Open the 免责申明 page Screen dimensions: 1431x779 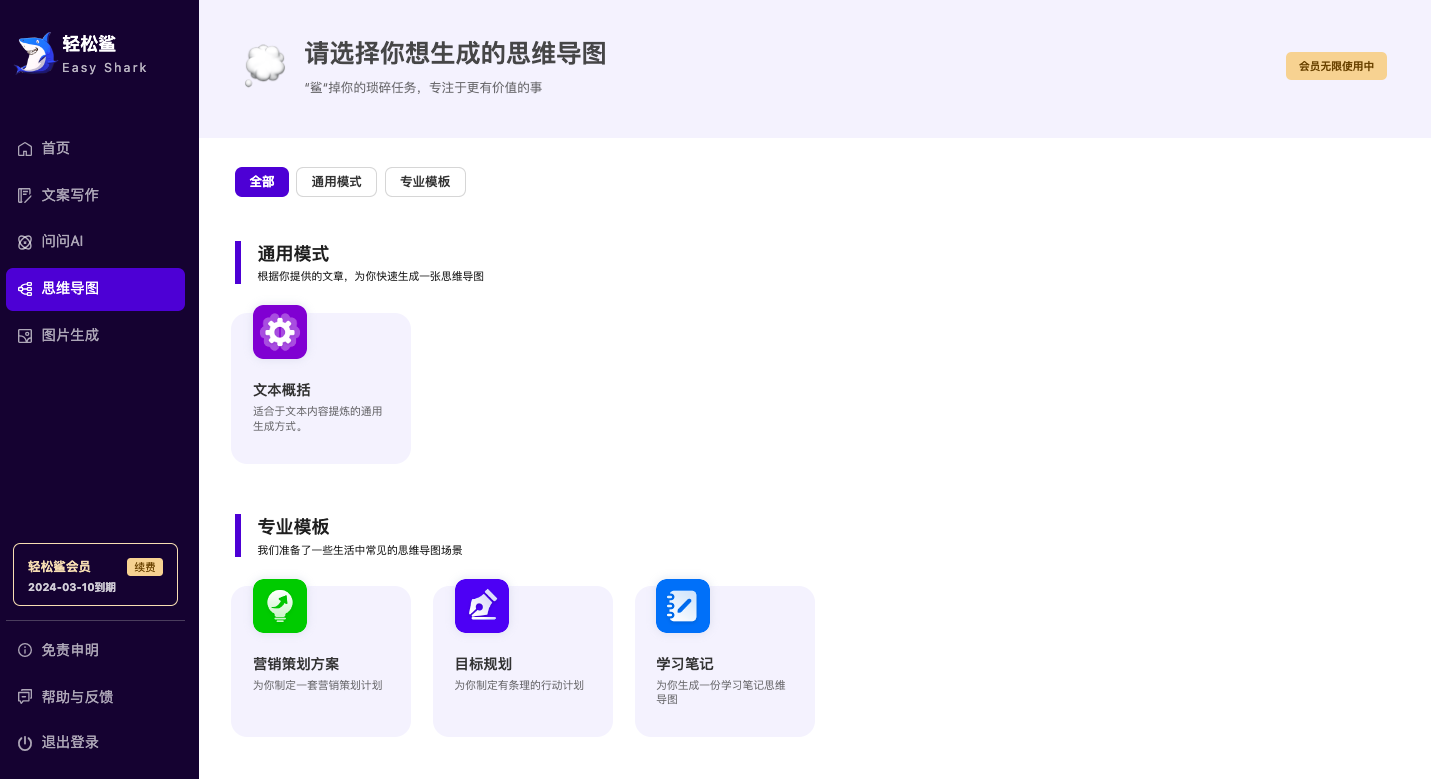(x=69, y=650)
